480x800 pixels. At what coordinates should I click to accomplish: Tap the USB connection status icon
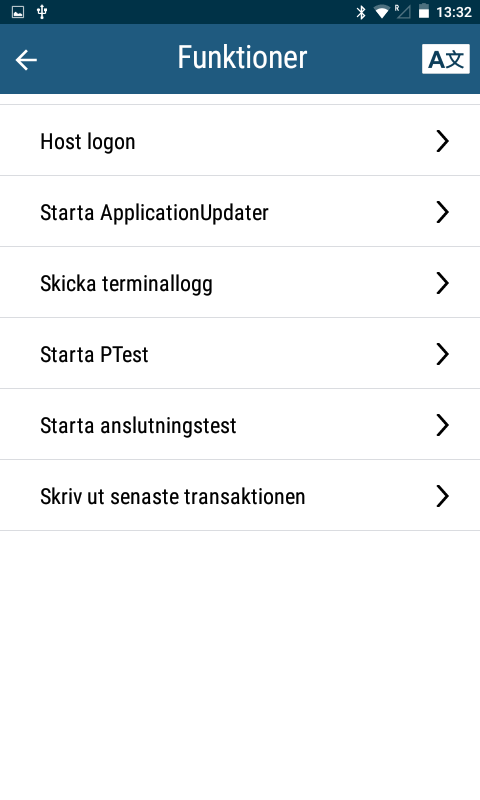pos(42,12)
